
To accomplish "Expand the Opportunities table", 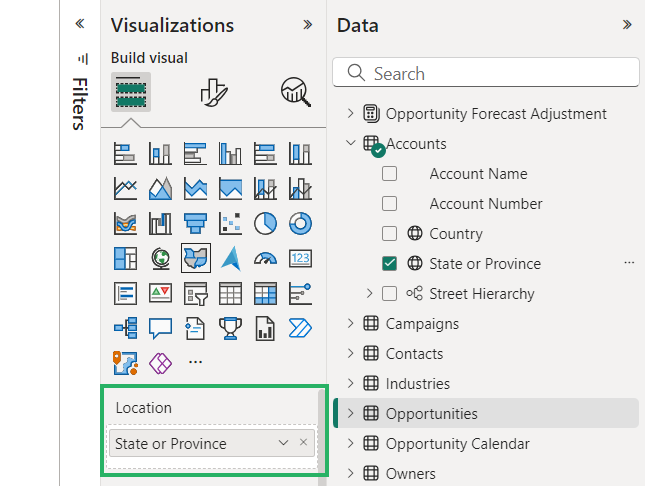I will [350, 414].
